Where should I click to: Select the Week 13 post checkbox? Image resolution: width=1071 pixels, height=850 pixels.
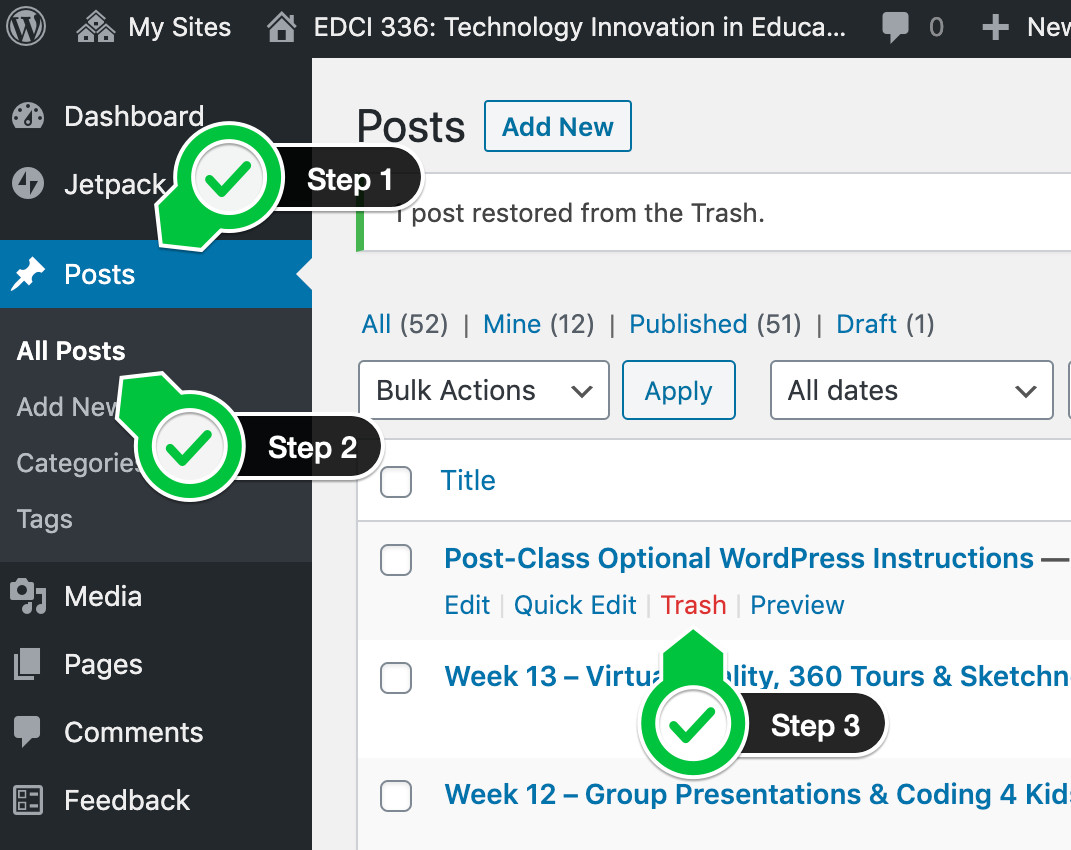coord(396,678)
